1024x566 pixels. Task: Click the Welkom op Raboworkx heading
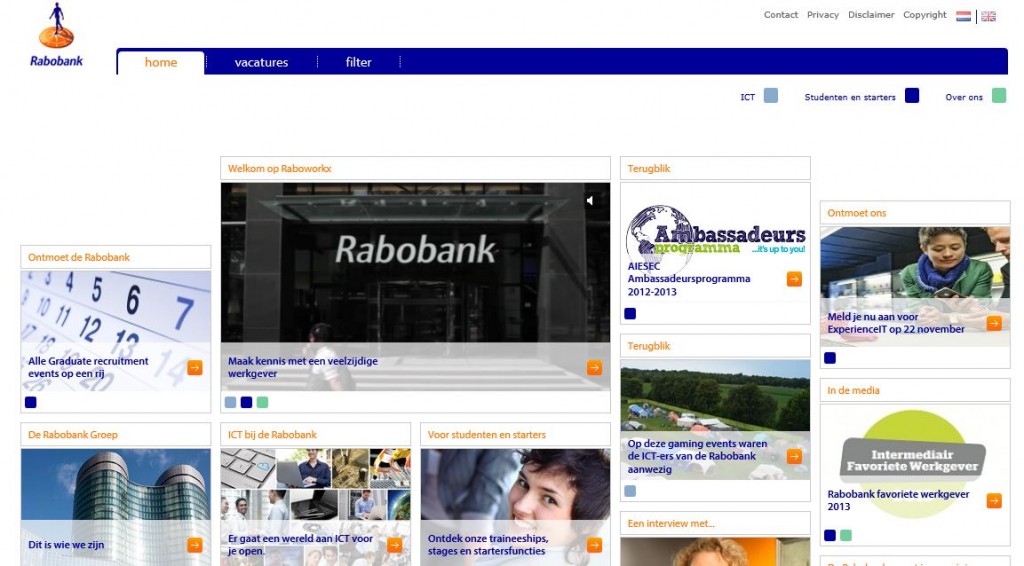(280, 168)
